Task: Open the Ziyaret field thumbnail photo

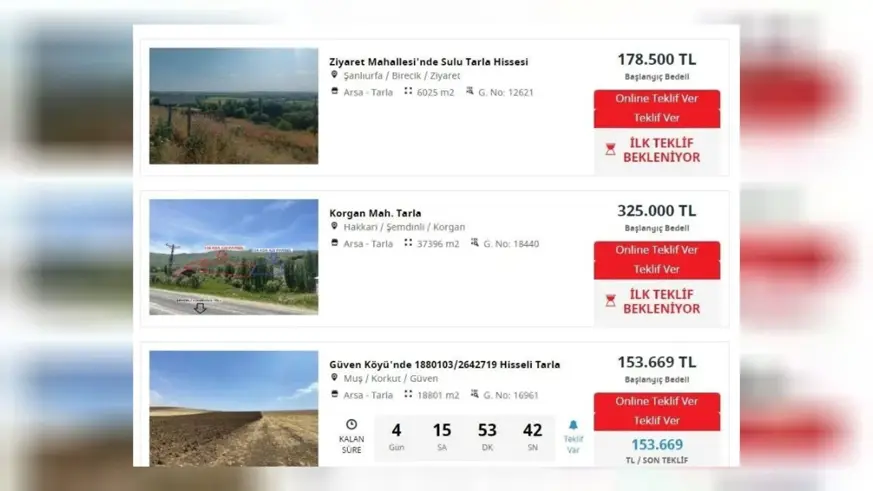Action: (x=234, y=106)
